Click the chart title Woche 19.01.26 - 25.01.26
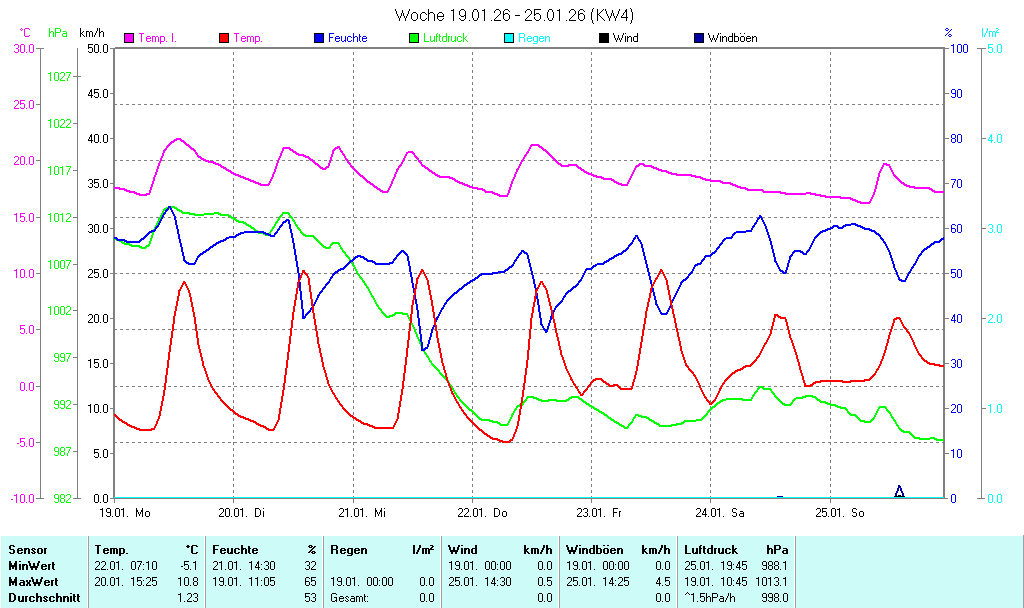The width and height of the screenshot is (1024, 608). point(514,15)
